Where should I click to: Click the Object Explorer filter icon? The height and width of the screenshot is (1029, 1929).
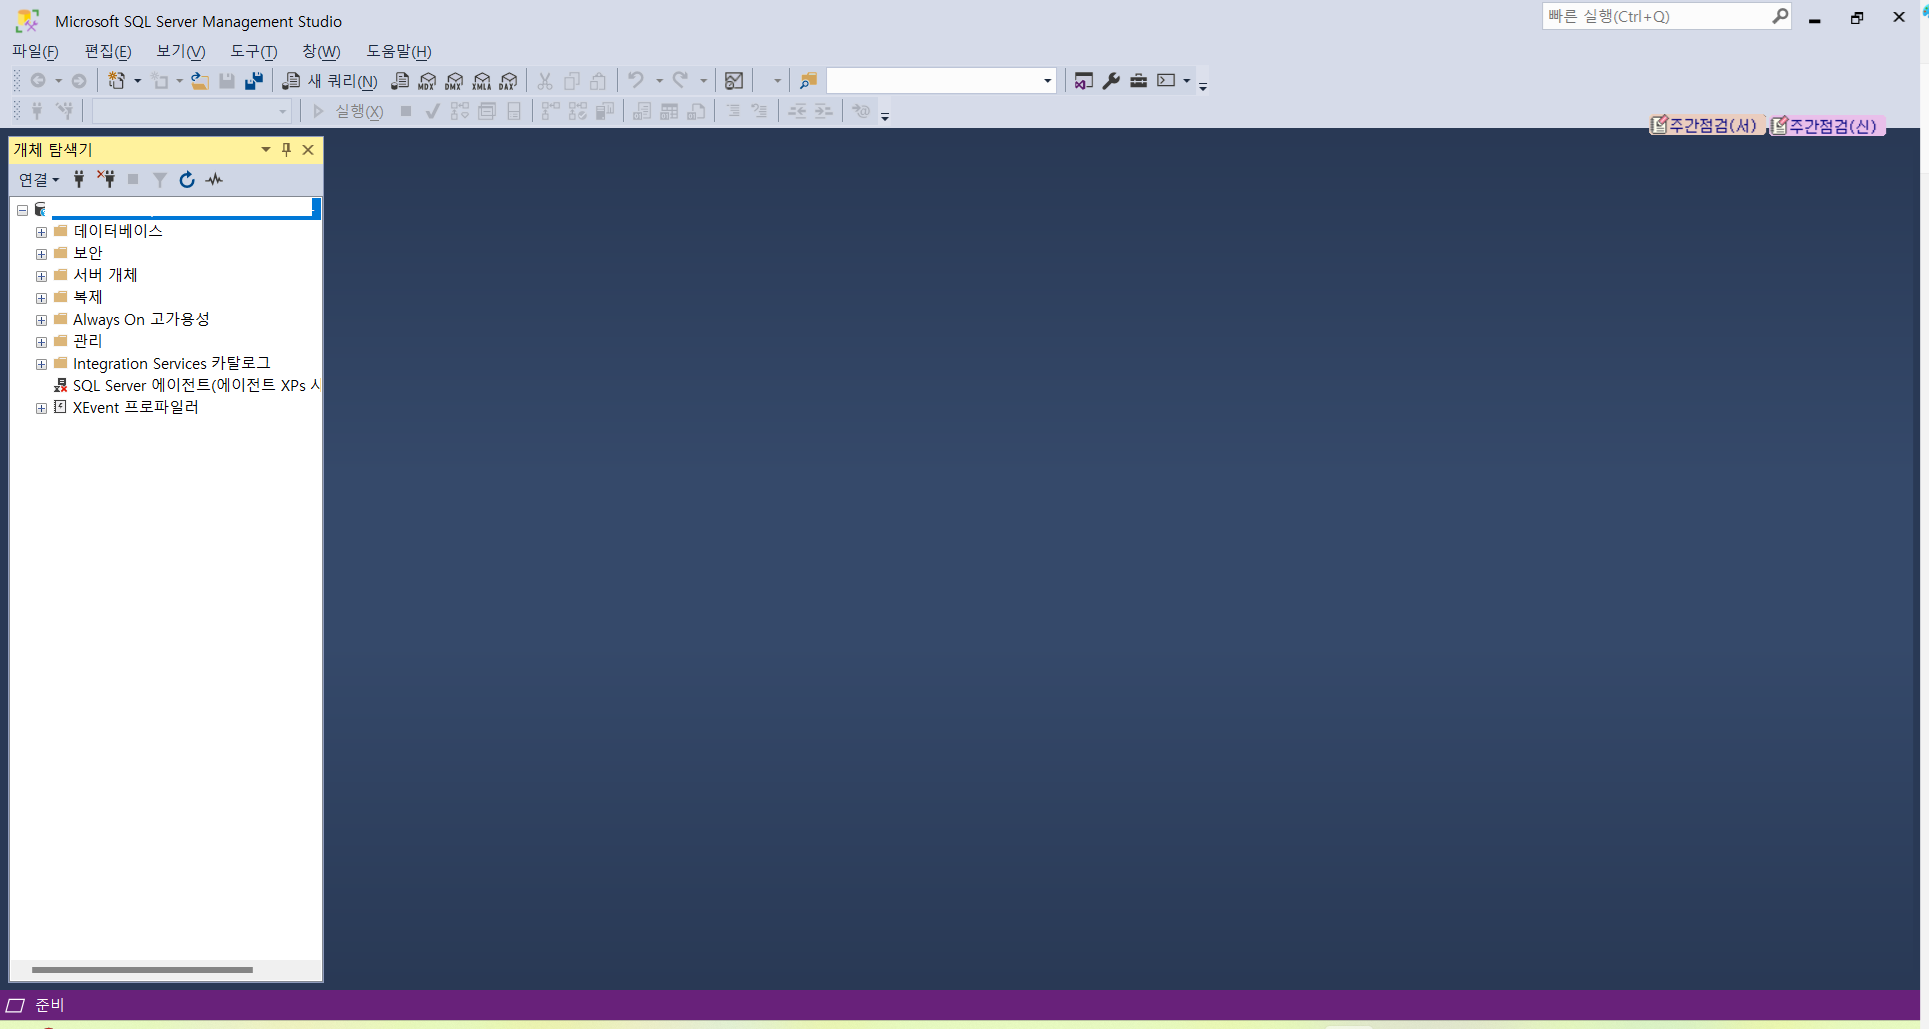(x=160, y=179)
